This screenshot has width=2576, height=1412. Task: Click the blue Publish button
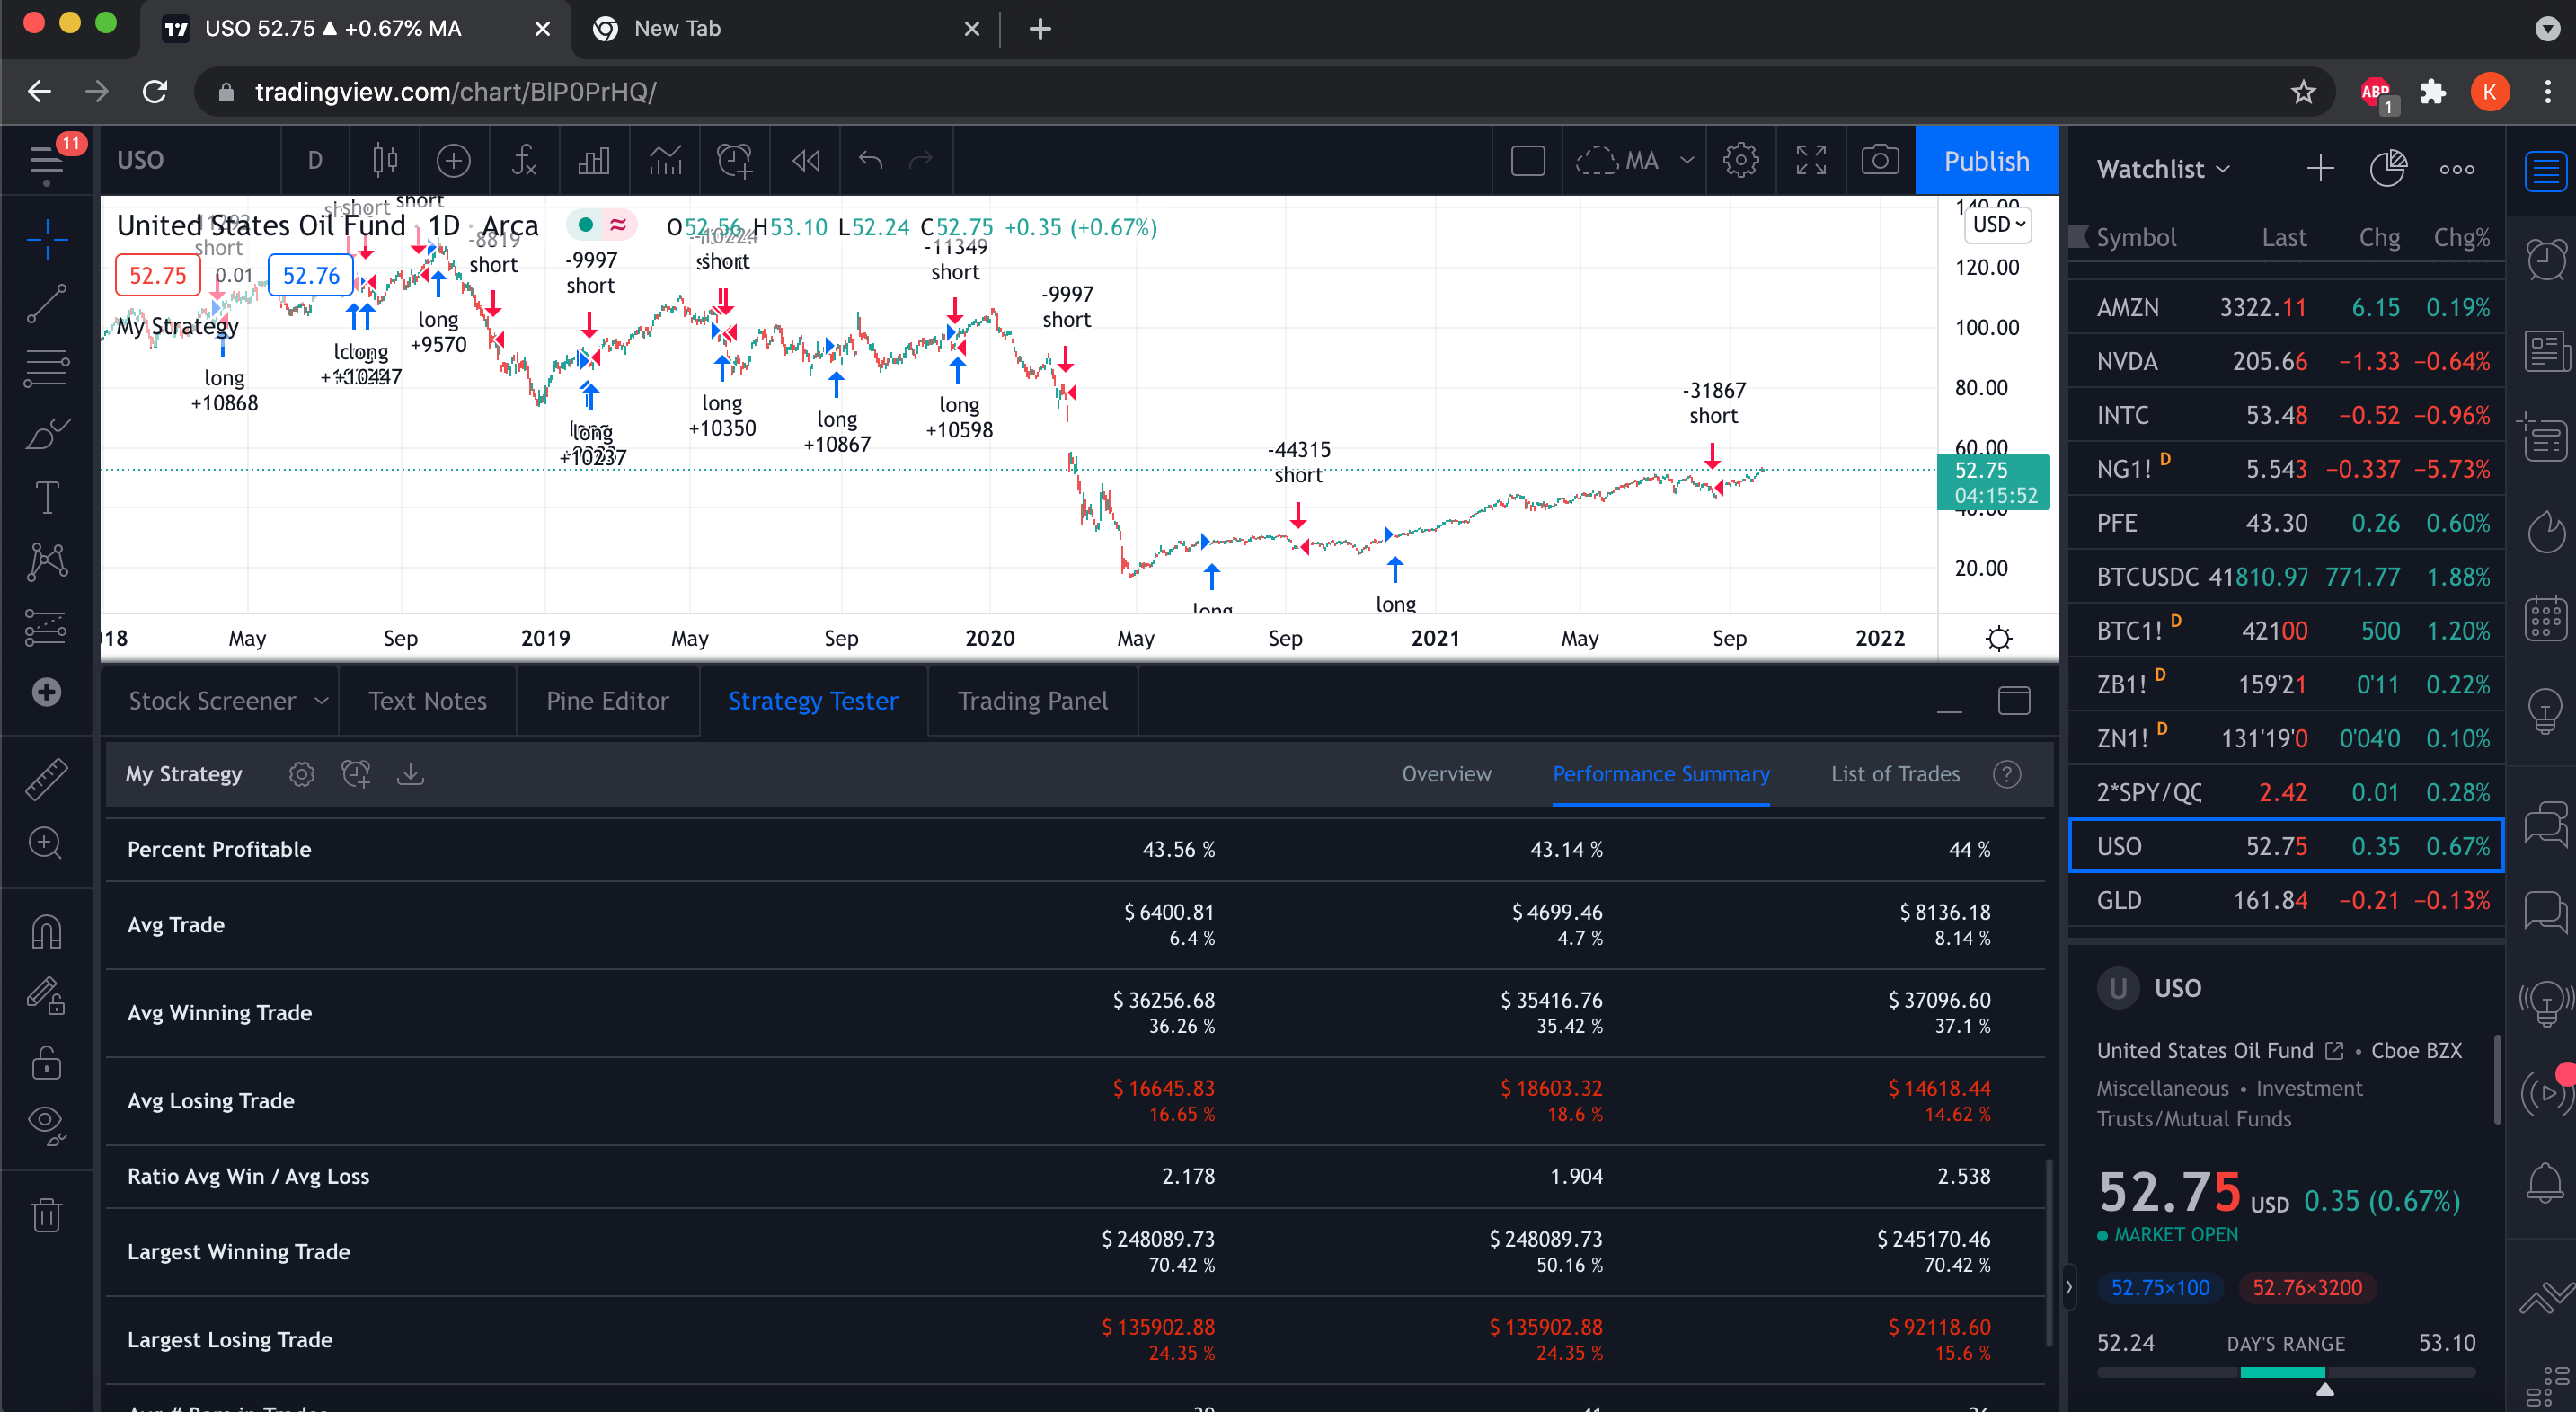point(1986,160)
